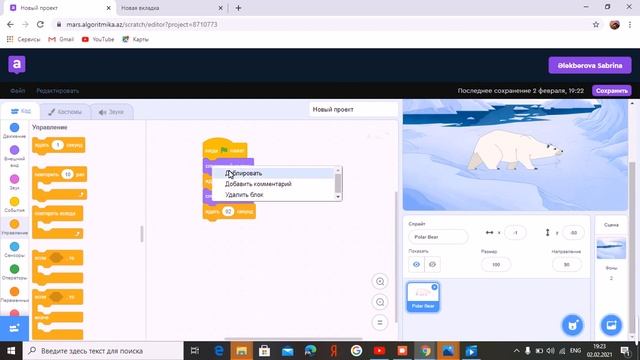Screen dimensions: 640x360
Task: Open the Windows Start menu
Action: click(11, 351)
